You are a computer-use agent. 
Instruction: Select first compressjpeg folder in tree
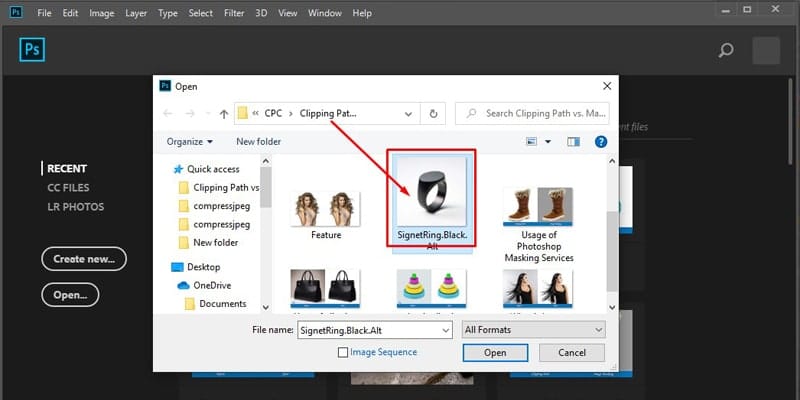[215, 206]
